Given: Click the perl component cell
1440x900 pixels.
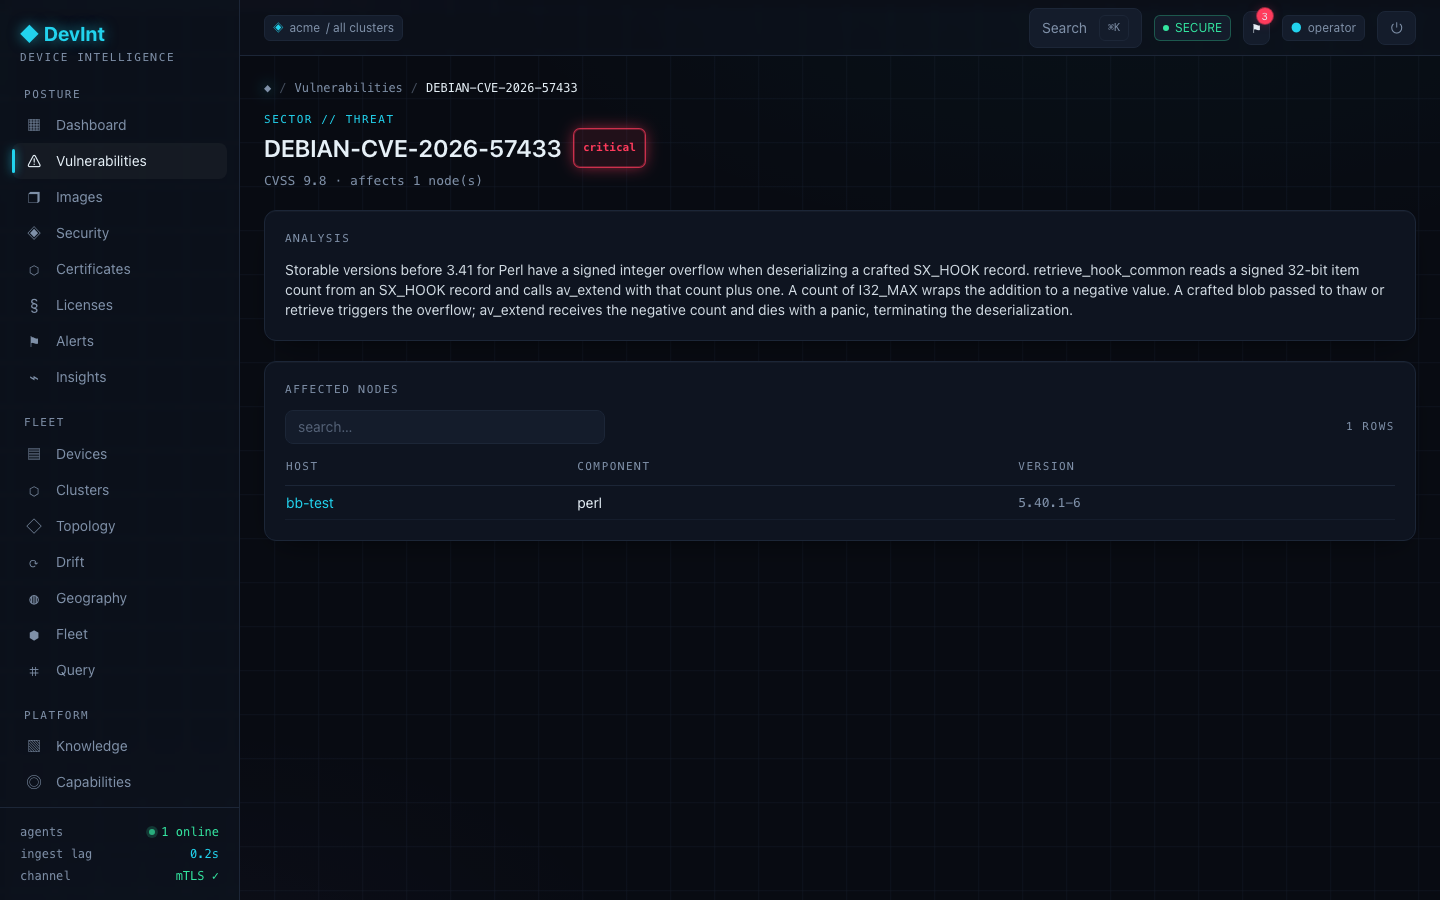Looking at the screenshot, I should click(589, 503).
